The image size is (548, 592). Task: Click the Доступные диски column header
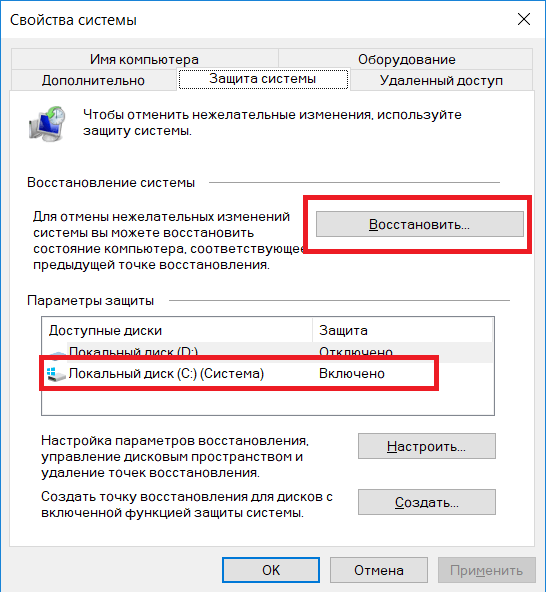coord(177,330)
